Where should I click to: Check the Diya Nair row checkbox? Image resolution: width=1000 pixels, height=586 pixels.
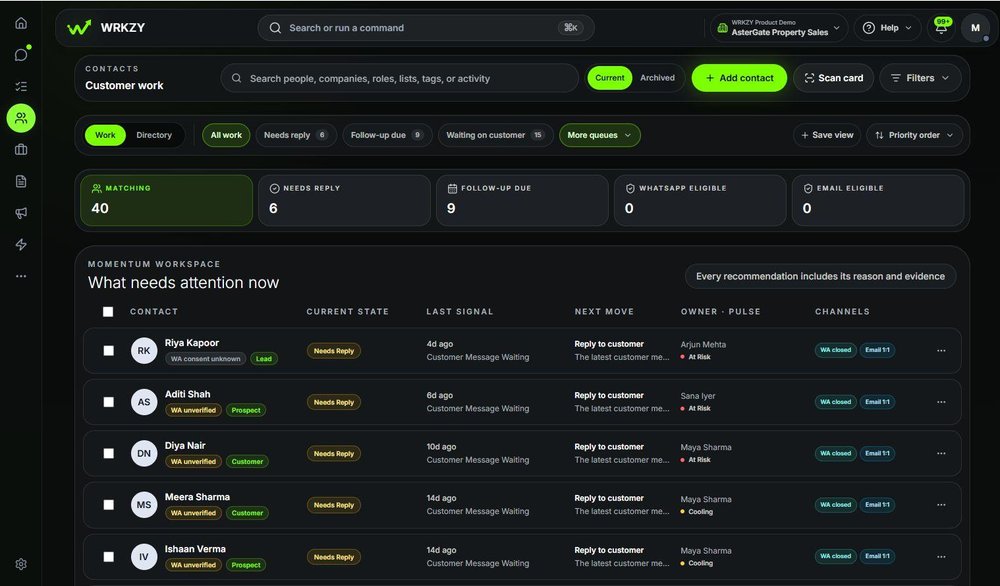[108, 453]
